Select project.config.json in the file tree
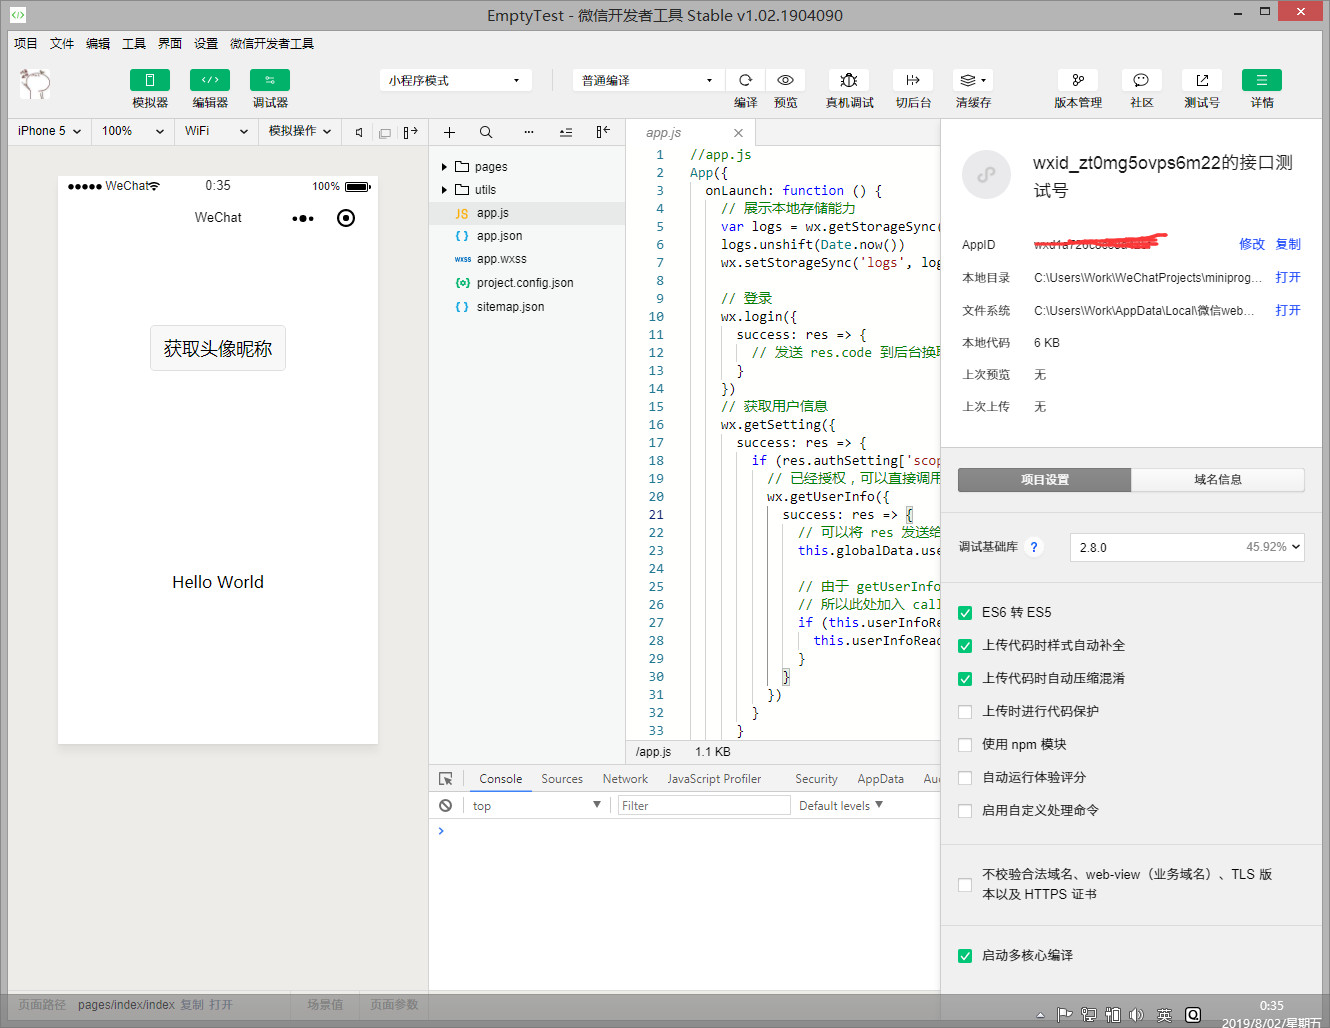Image resolution: width=1330 pixels, height=1028 pixels. pos(527,283)
